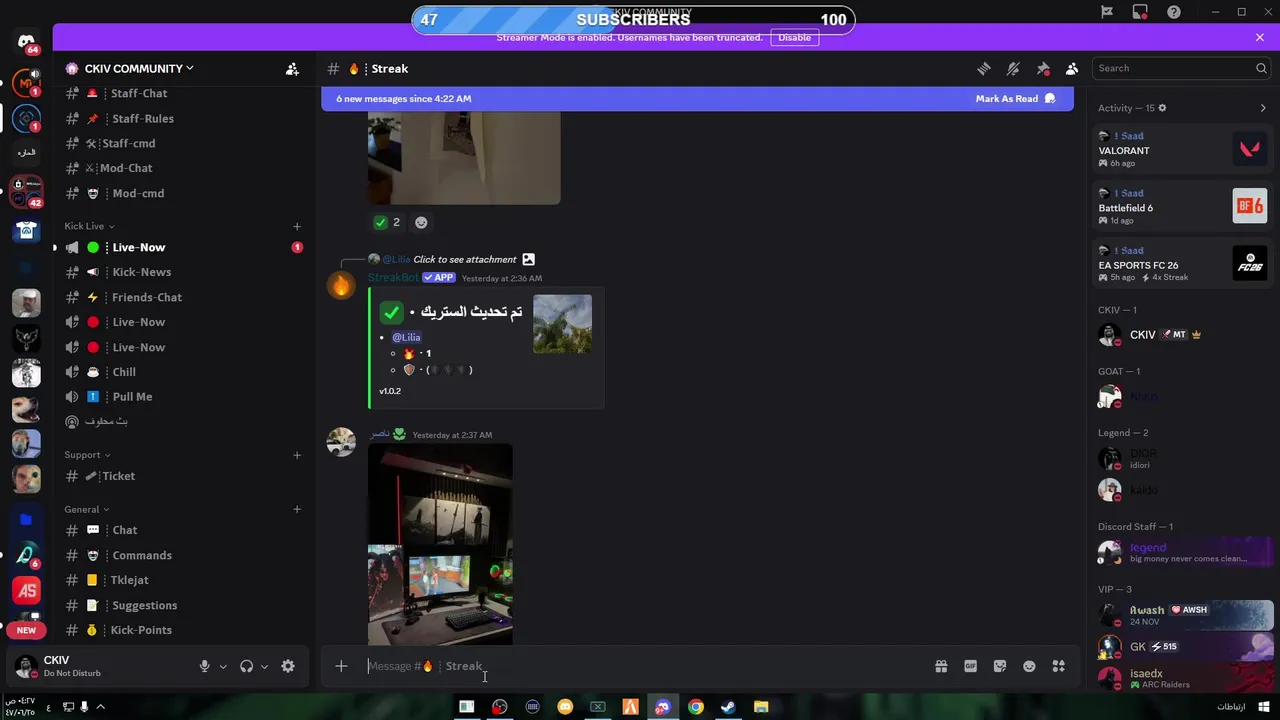Open Chrome from the taskbar

[696, 707]
